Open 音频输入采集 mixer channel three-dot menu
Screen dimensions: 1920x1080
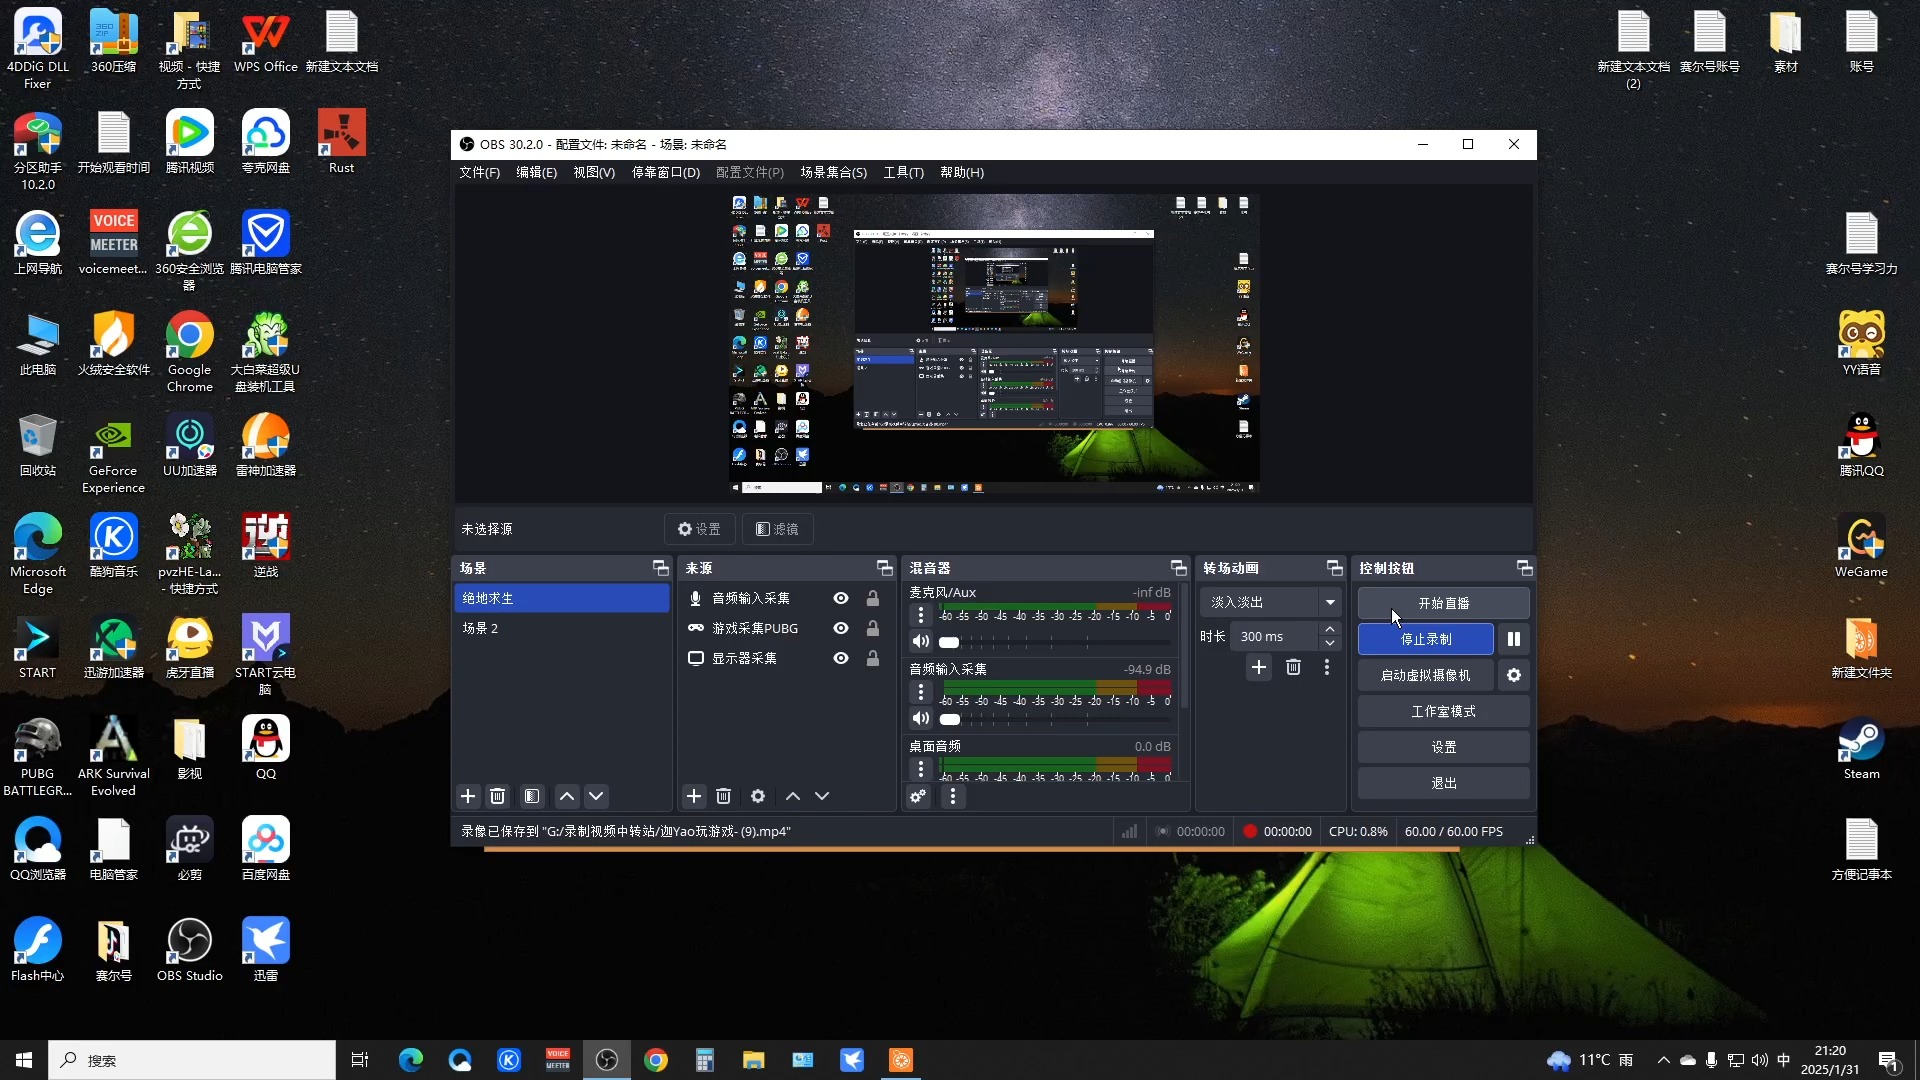click(921, 692)
